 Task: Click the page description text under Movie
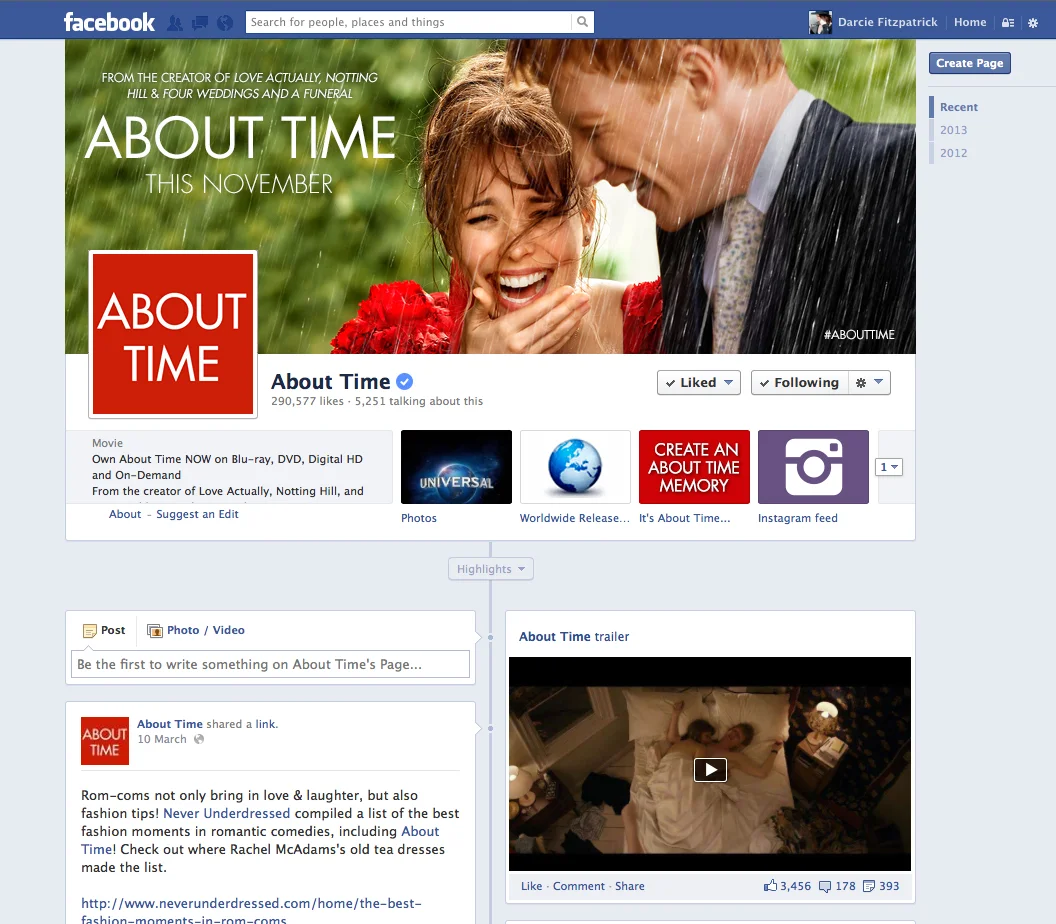point(228,475)
